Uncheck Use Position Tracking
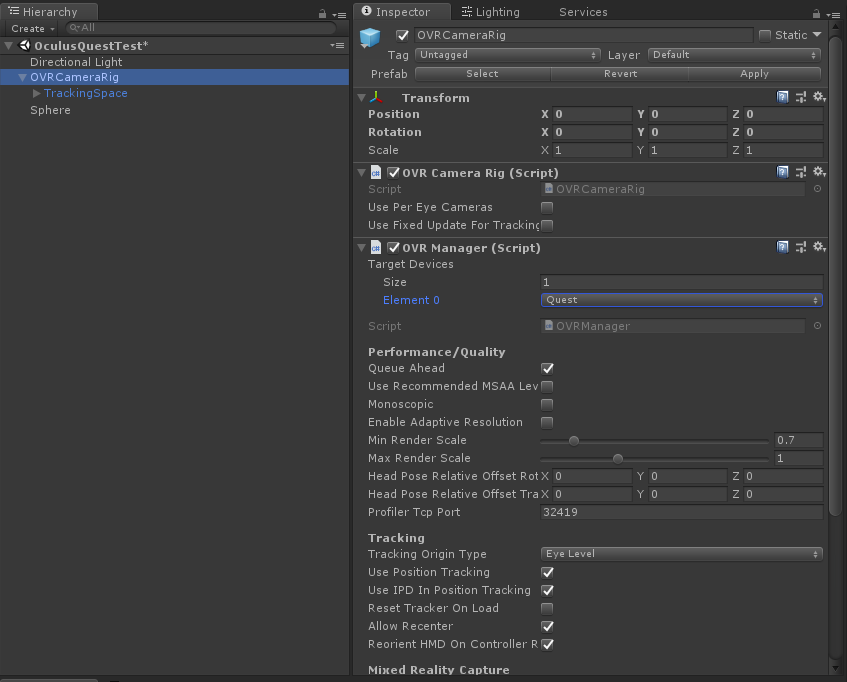Image resolution: width=847 pixels, height=682 pixels. tap(547, 572)
